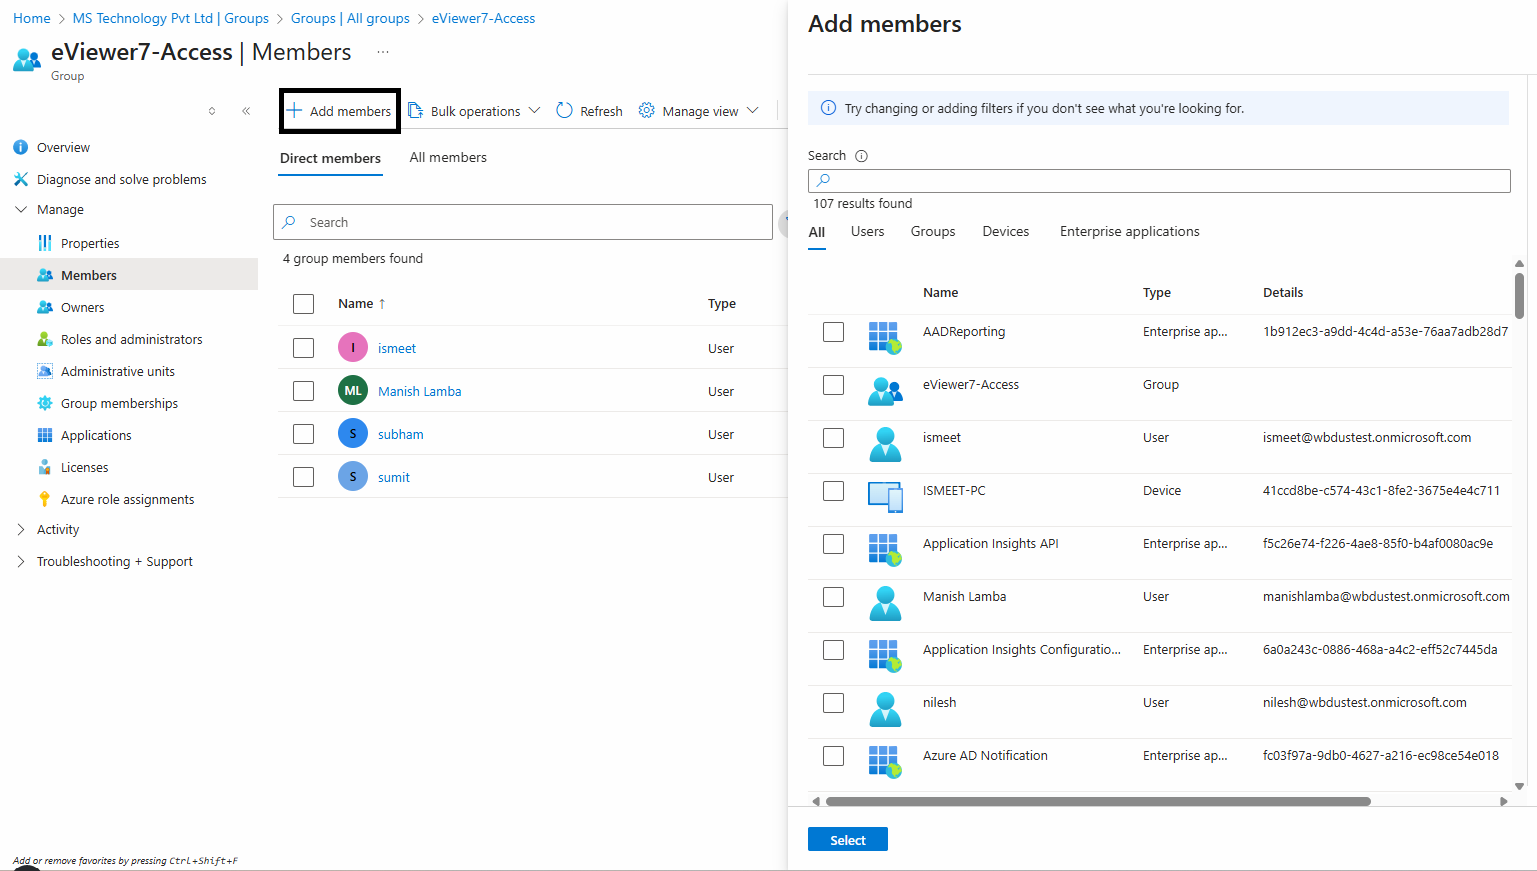Open the ismeet member link
The image size is (1537, 871).
pos(397,348)
